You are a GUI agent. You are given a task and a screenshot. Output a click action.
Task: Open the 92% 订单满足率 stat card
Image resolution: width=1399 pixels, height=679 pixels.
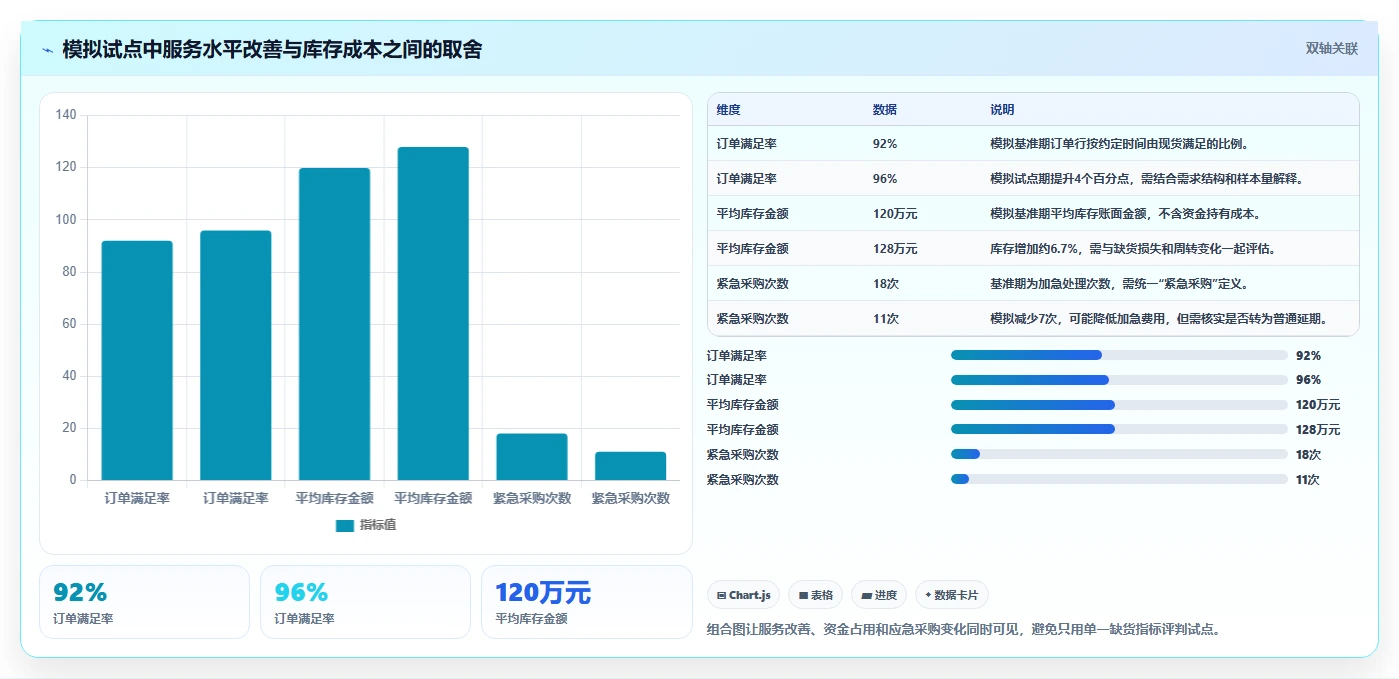tap(144, 602)
